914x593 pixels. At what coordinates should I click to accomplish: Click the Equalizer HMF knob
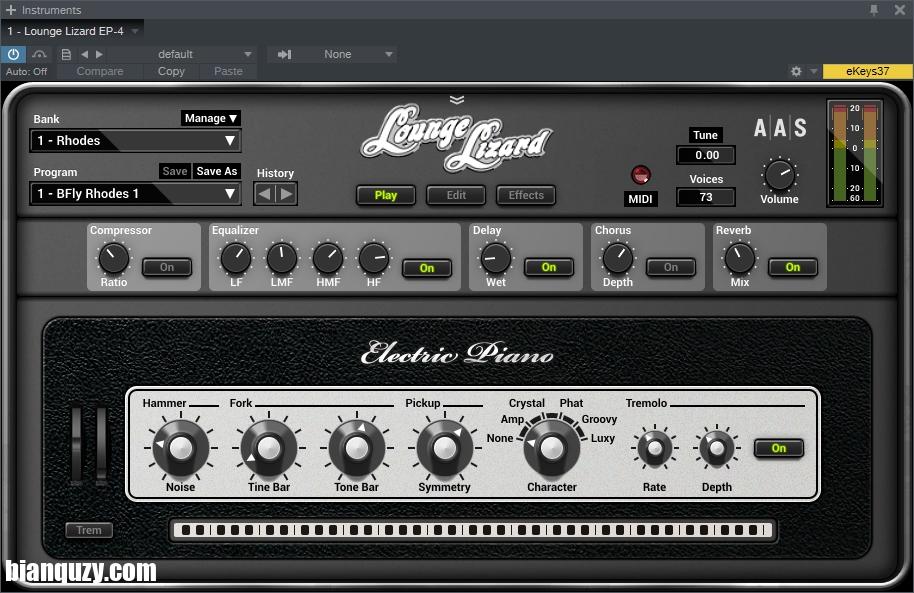coord(328,258)
